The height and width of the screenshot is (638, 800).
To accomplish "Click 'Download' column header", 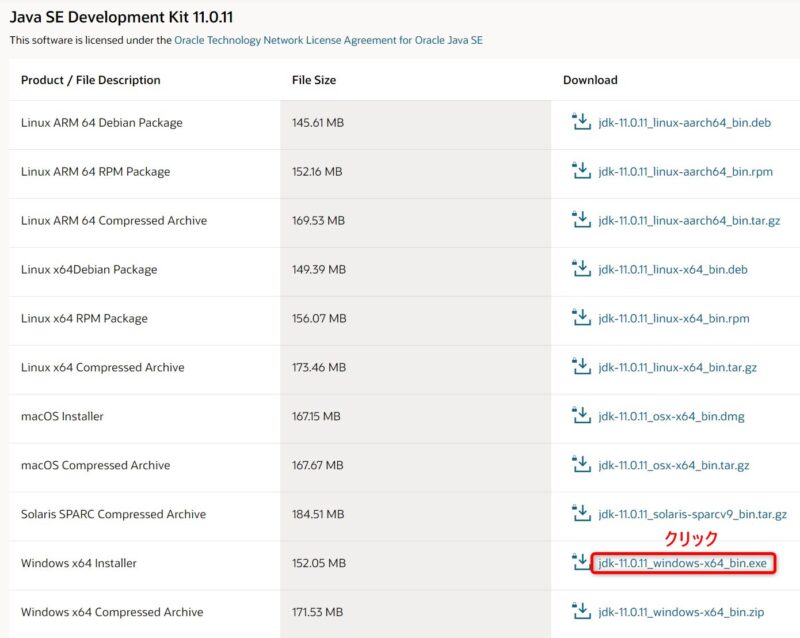I will (x=590, y=80).
